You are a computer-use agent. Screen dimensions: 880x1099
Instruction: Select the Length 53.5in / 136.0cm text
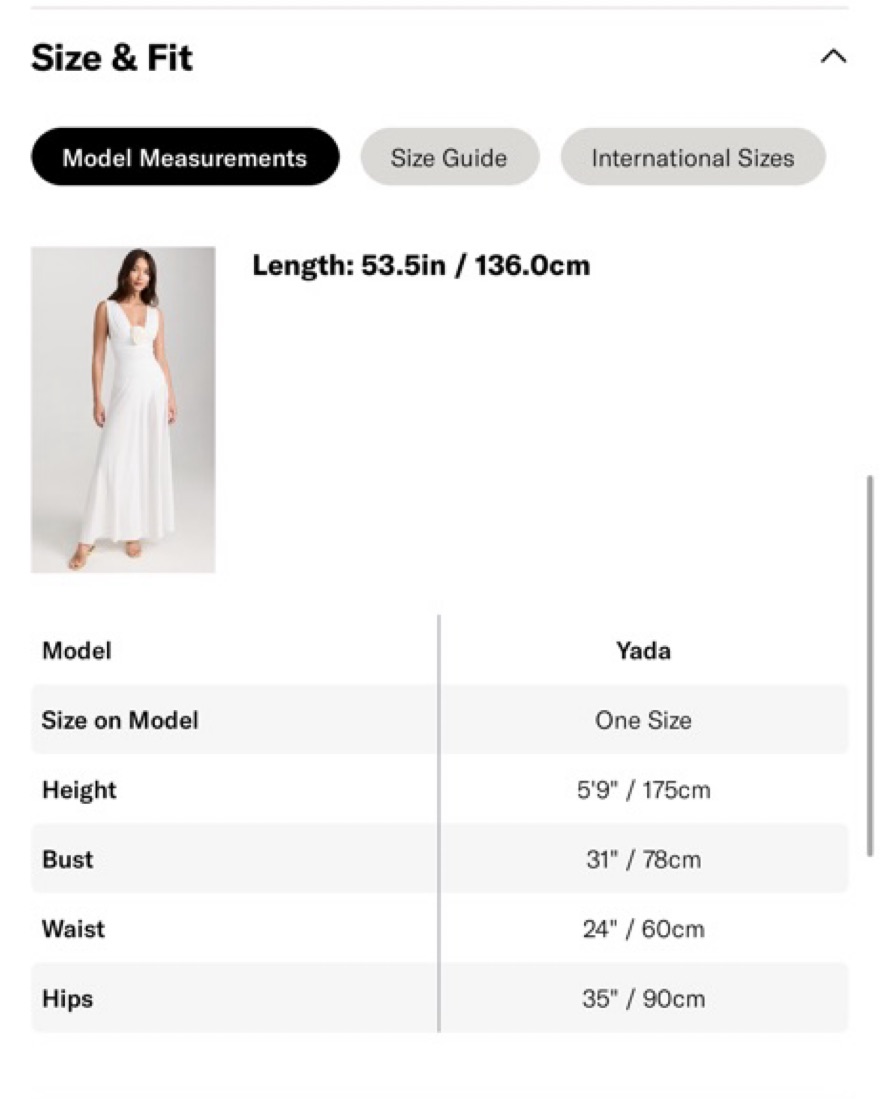421,265
